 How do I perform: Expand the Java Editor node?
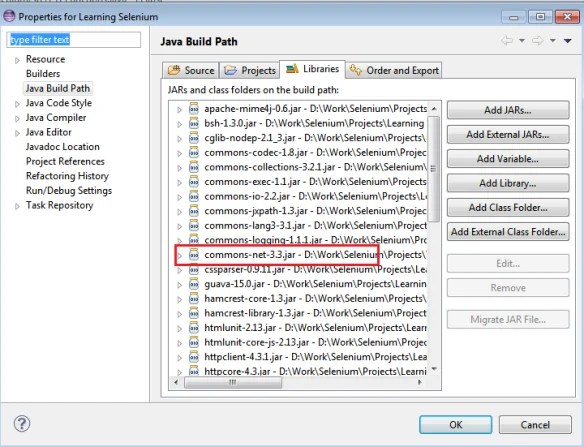pyautogui.click(x=17, y=133)
